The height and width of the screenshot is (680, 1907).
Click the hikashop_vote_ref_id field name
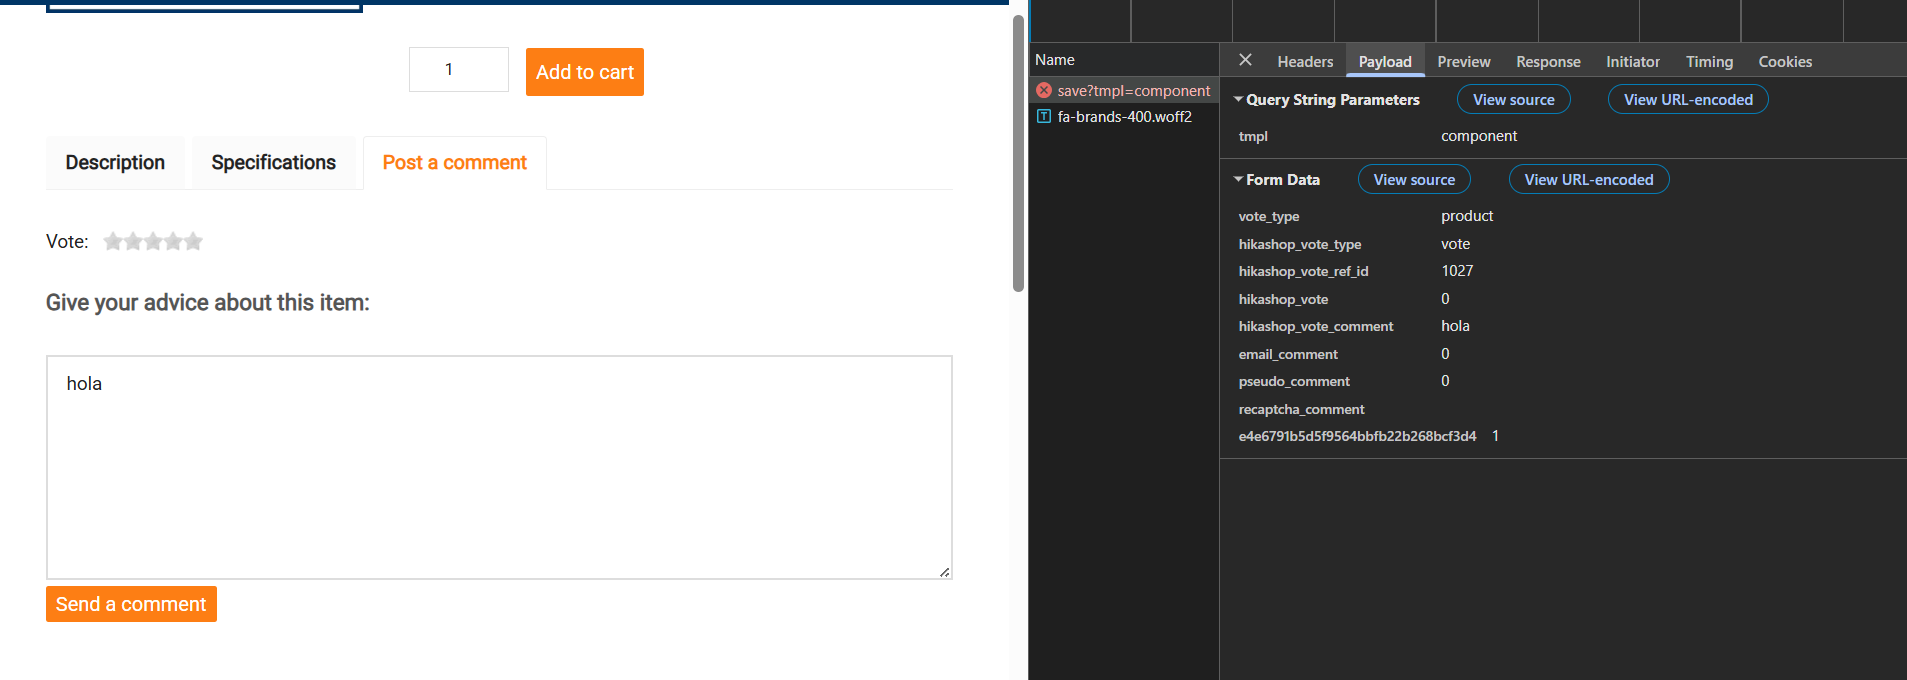click(x=1303, y=271)
